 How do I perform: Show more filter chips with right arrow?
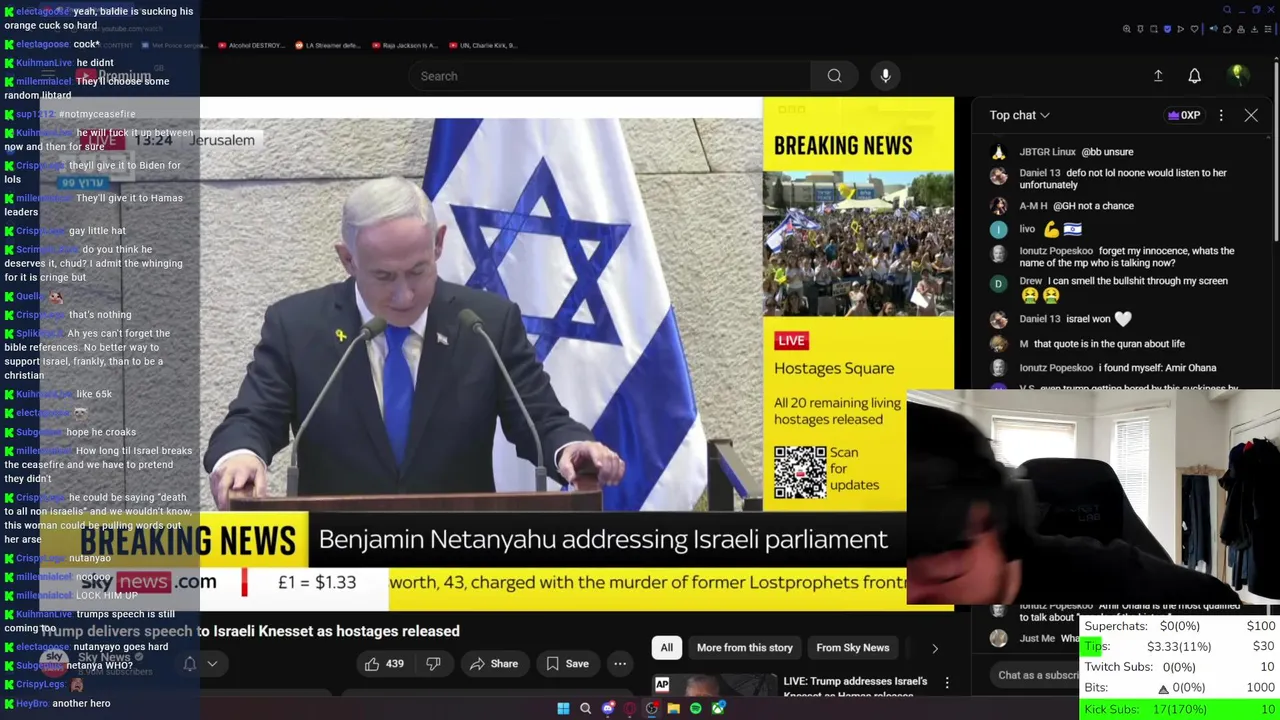click(935, 648)
